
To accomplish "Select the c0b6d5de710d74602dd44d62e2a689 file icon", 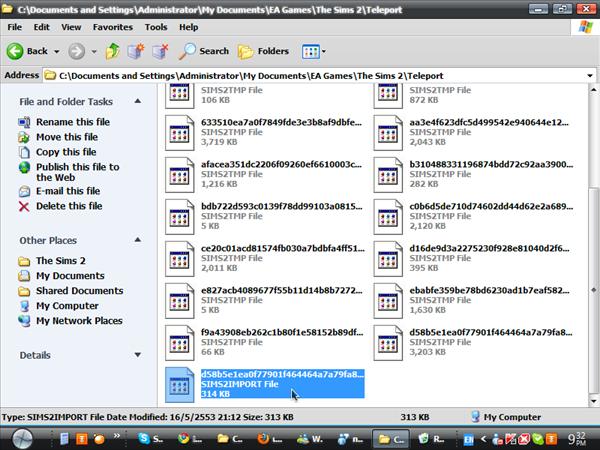I will (x=388, y=217).
